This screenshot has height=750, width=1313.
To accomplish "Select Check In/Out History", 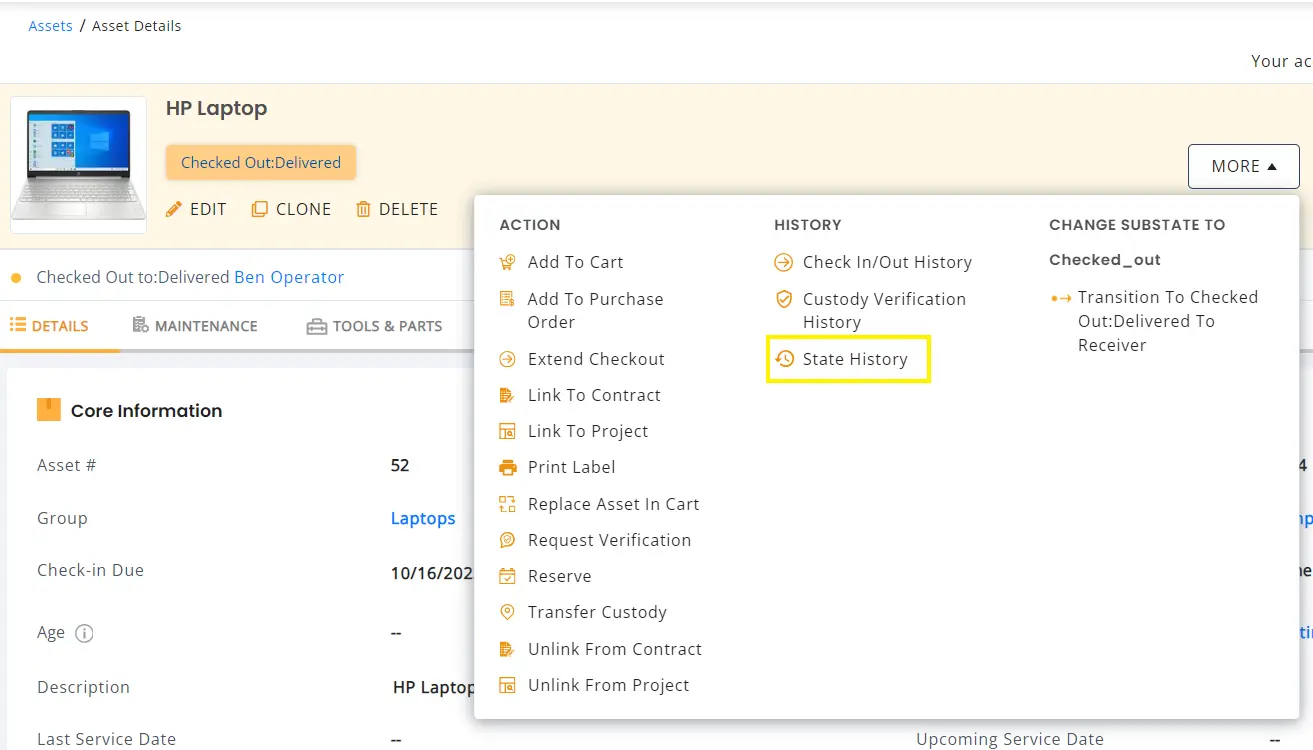I will [x=886, y=262].
